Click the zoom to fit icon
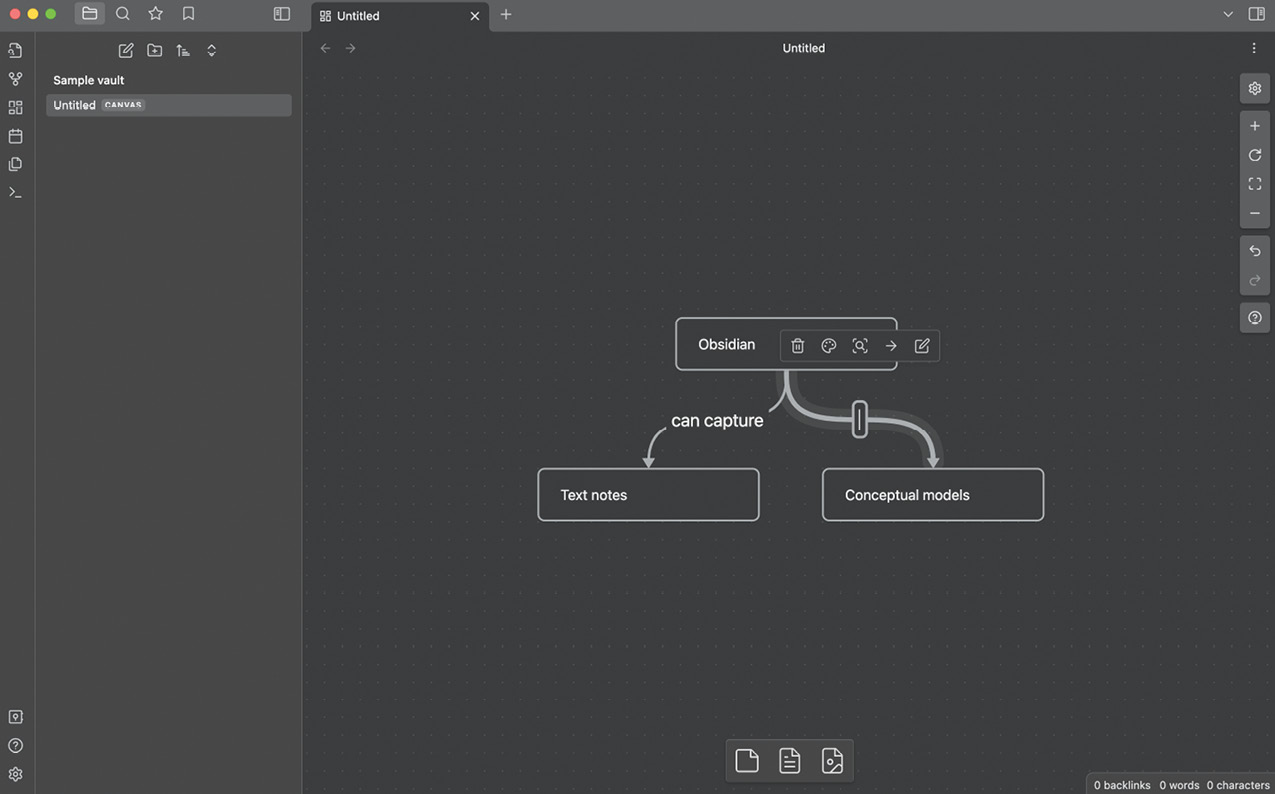Viewport: 1275px width, 794px height. pyautogui.click(x=1254, y=184)
